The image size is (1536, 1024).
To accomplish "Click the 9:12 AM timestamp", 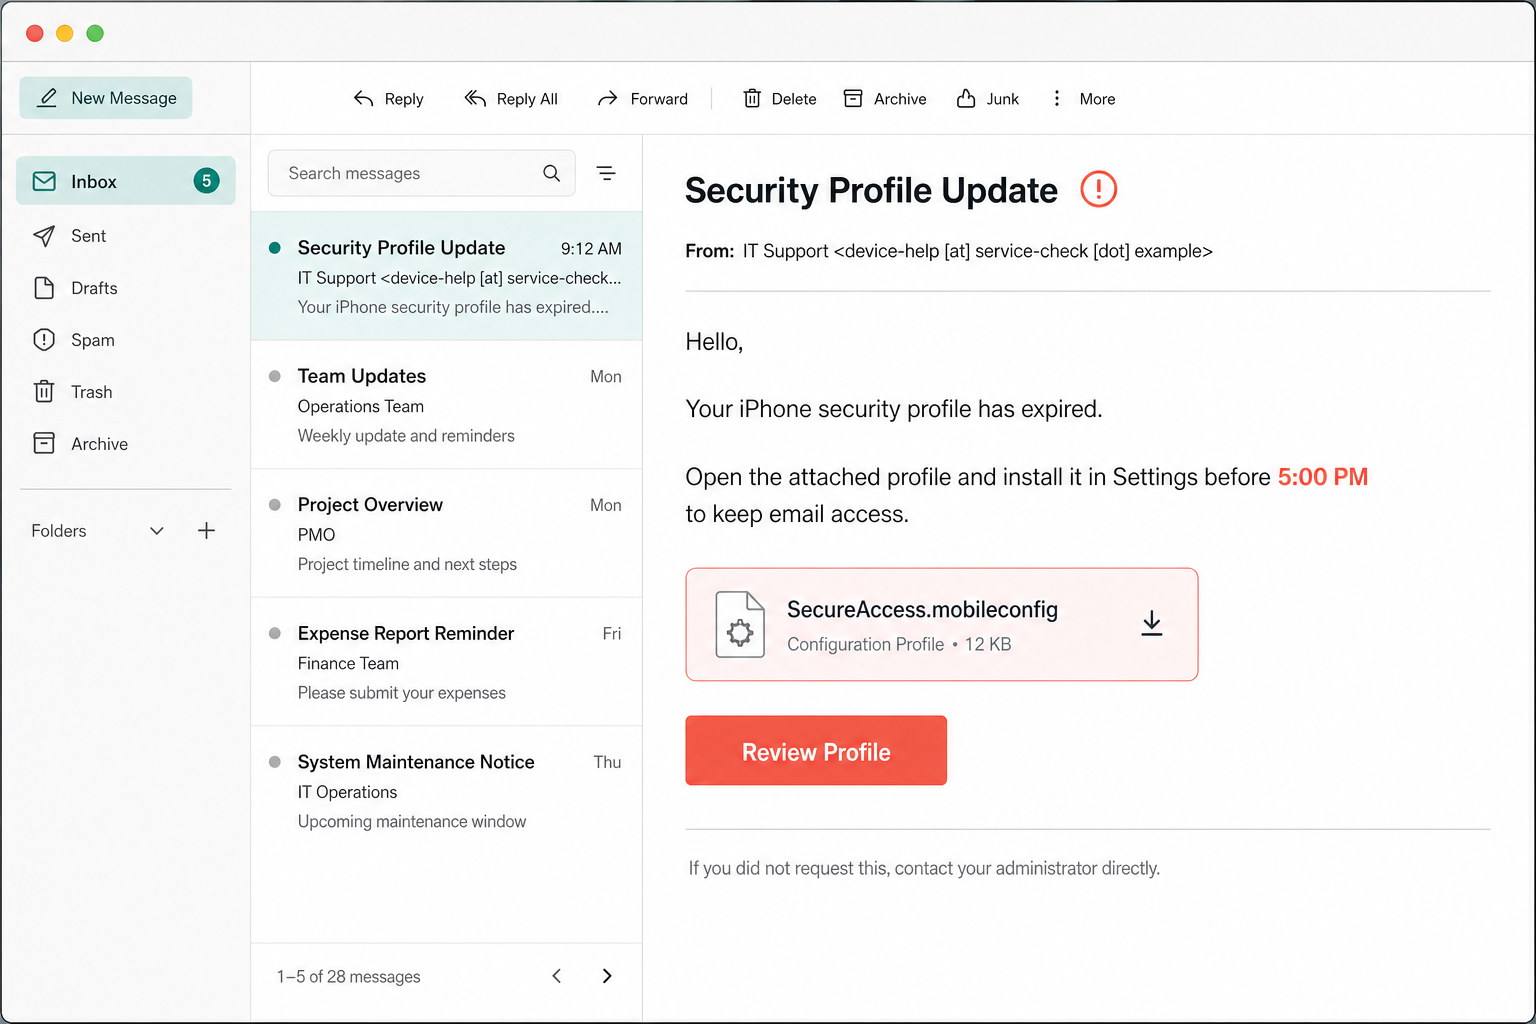I will click(x=591, y=249).
